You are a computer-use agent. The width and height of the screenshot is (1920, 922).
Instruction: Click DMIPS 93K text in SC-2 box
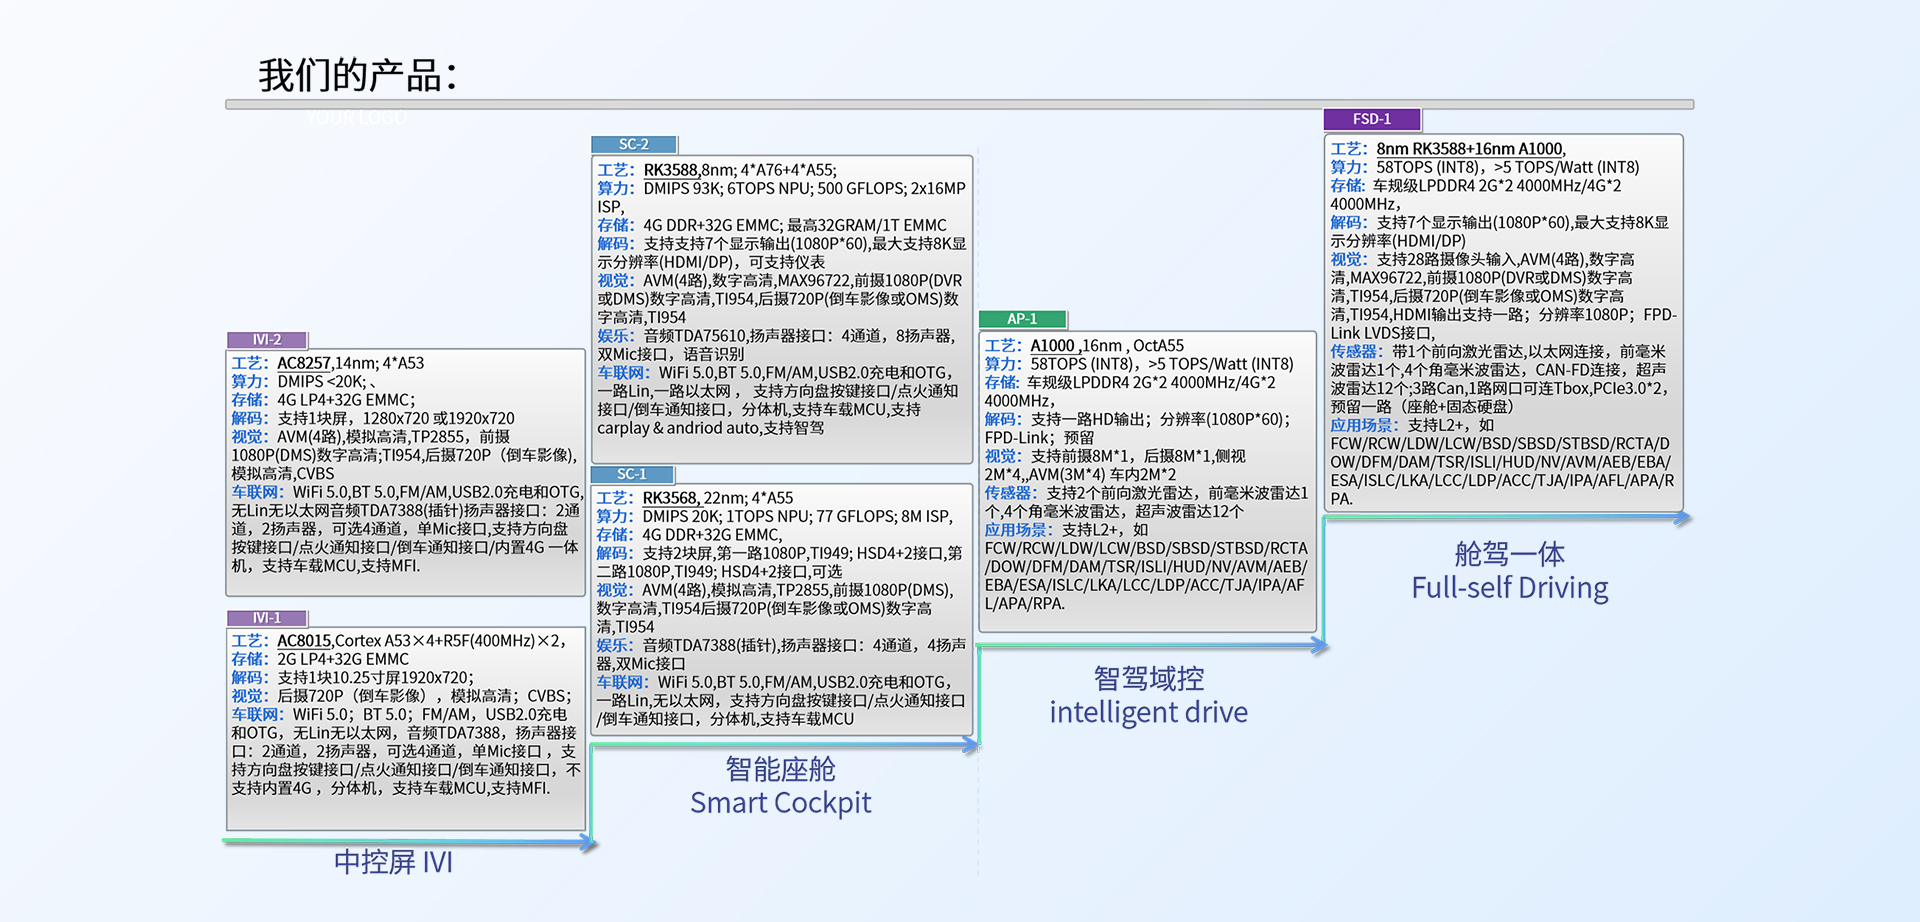[x=681, y=189]
